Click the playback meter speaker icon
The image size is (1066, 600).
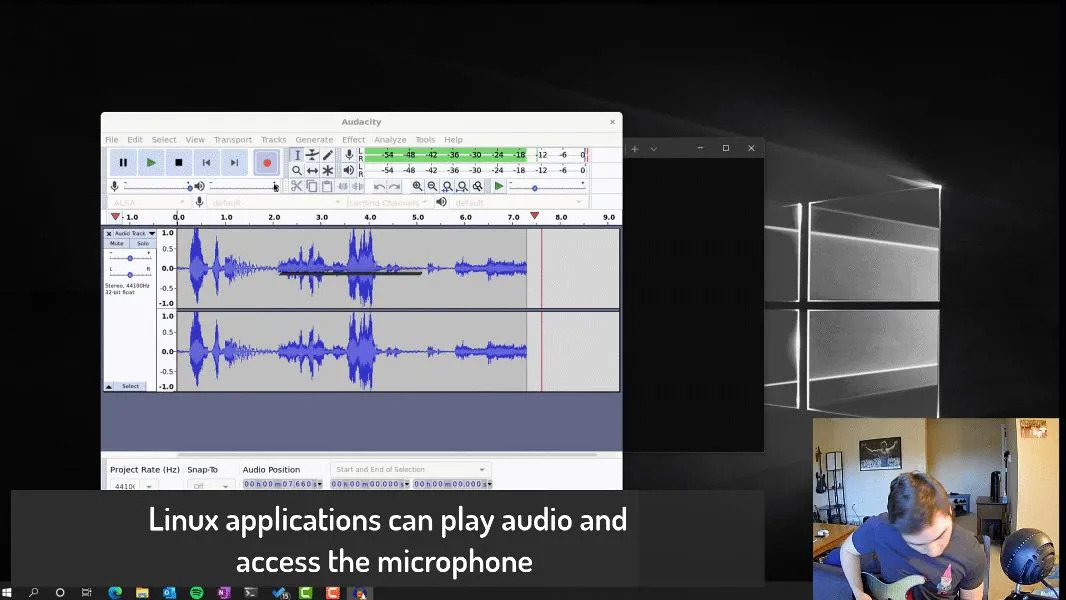(x=349, y=171)
